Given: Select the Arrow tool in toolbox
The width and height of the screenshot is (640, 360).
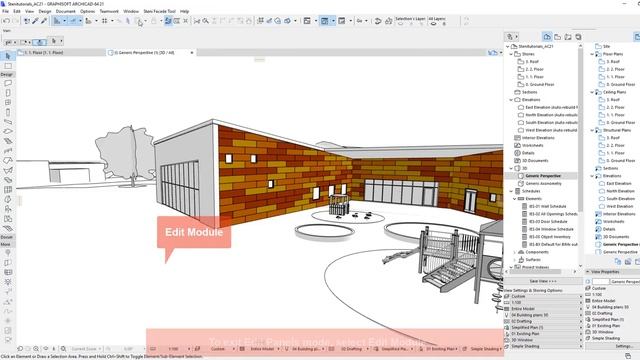Looking at the screenshot, I should pyautogui.click(x=8, y=56).
